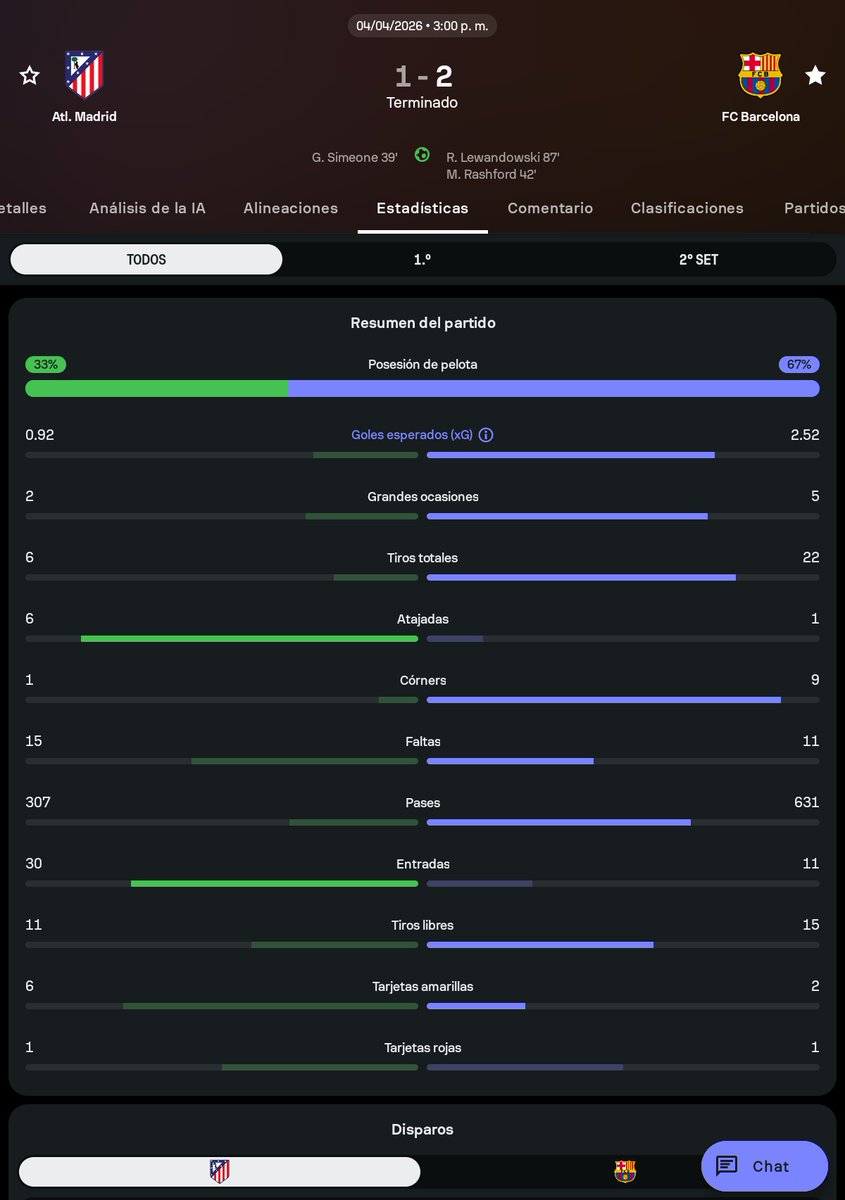Toggle the FC Barcelona favorite star
Viewport: 845px width, 1200px height.
(815, 75)
